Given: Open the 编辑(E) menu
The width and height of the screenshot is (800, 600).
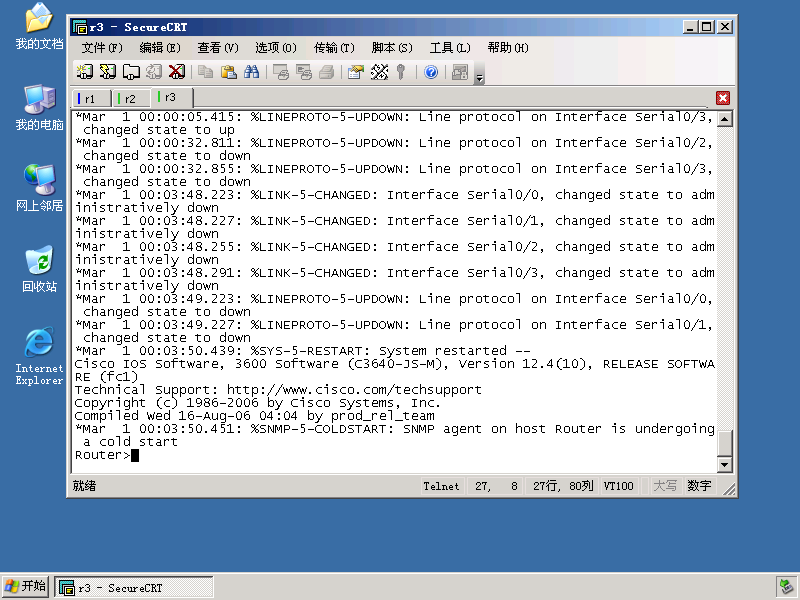Looking at the screenshot, I should coord(160,48).
